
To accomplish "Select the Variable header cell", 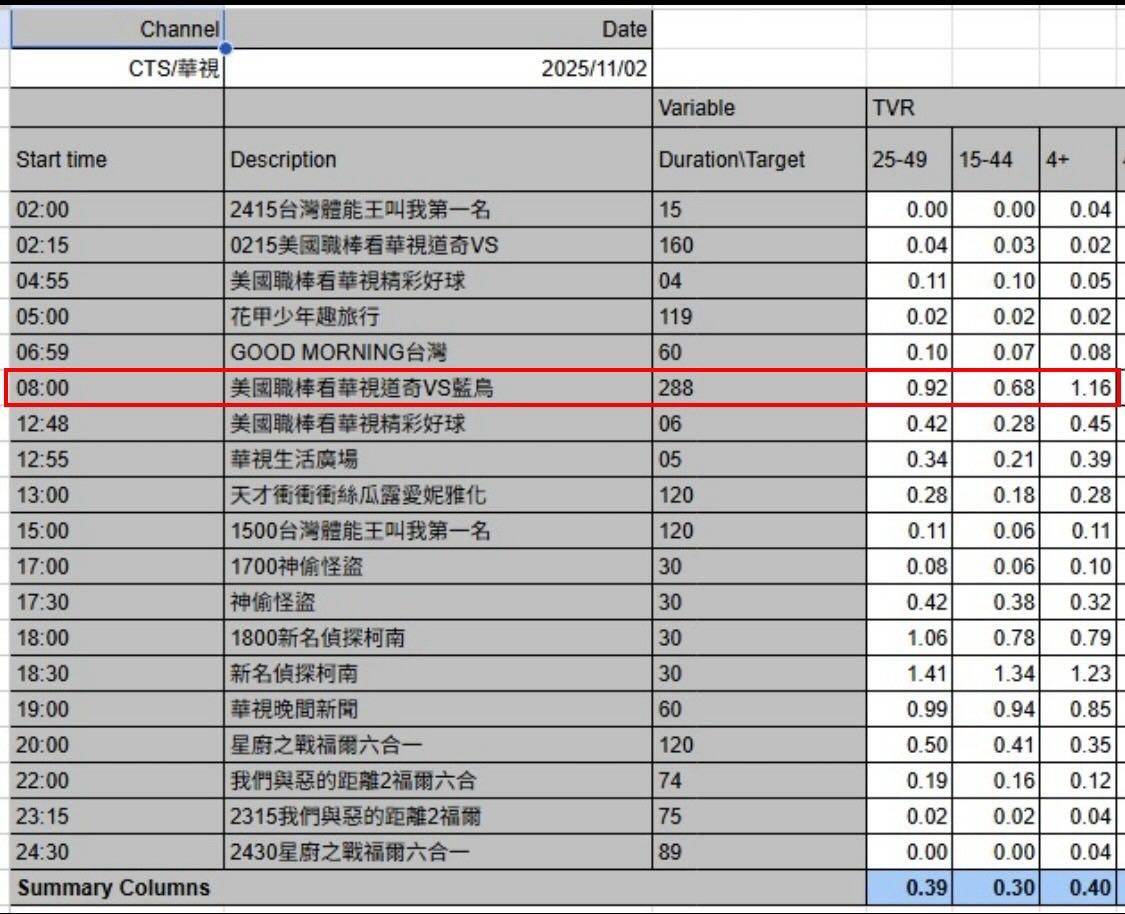I will [758, 108].
